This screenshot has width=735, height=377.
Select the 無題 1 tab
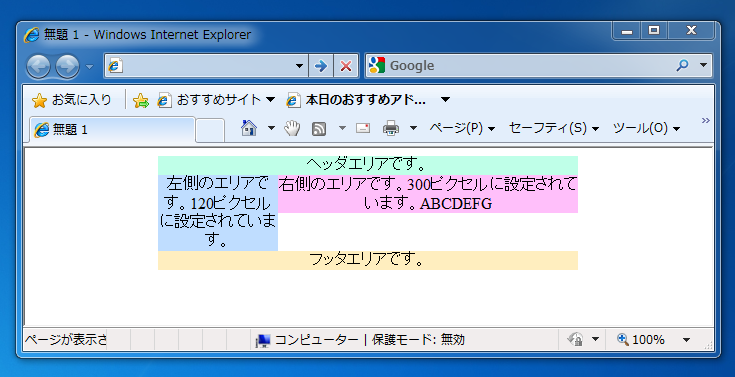coord(112,129)
